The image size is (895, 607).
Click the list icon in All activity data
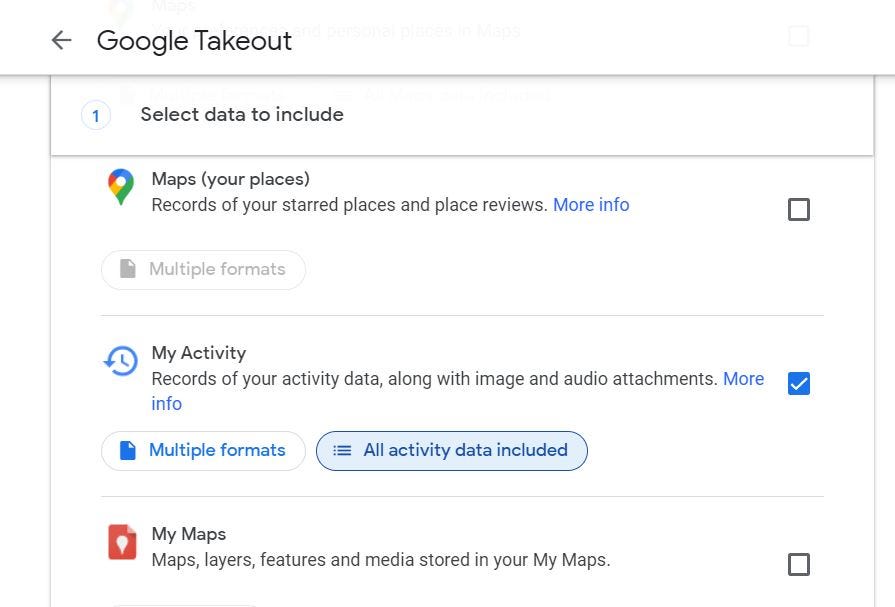(x=342, y=451)
